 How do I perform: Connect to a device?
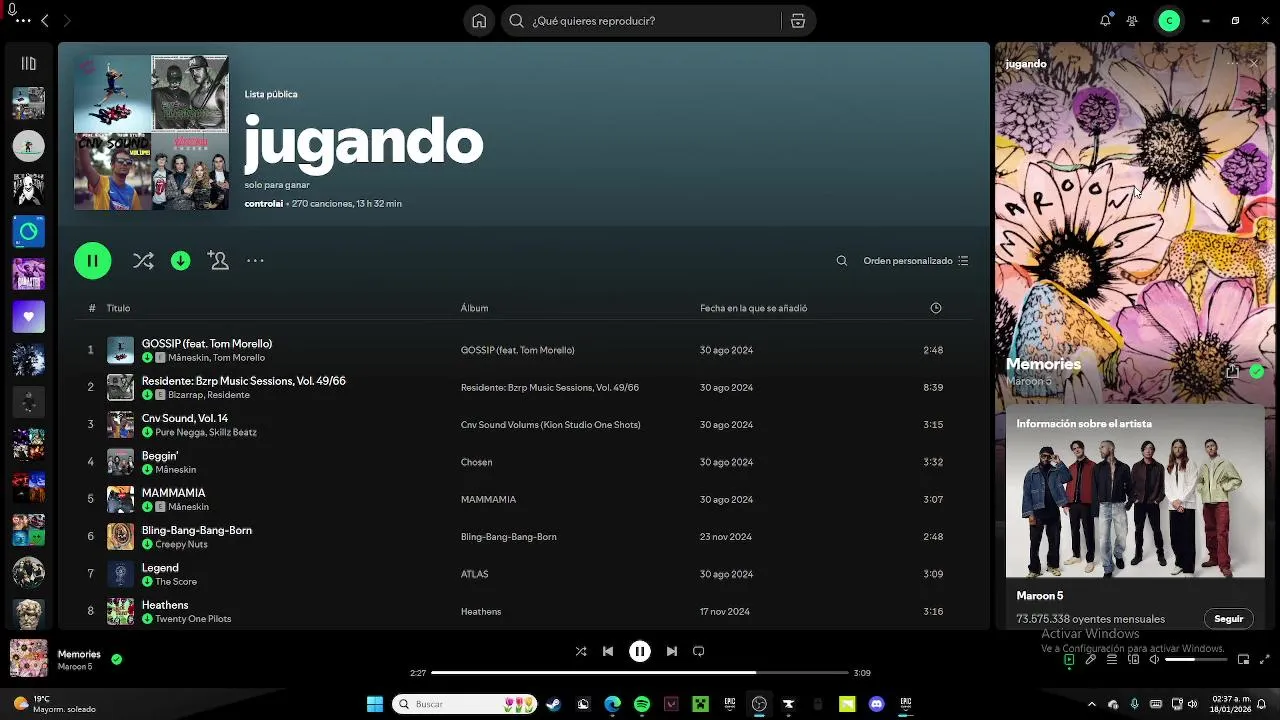(1134, 660)
